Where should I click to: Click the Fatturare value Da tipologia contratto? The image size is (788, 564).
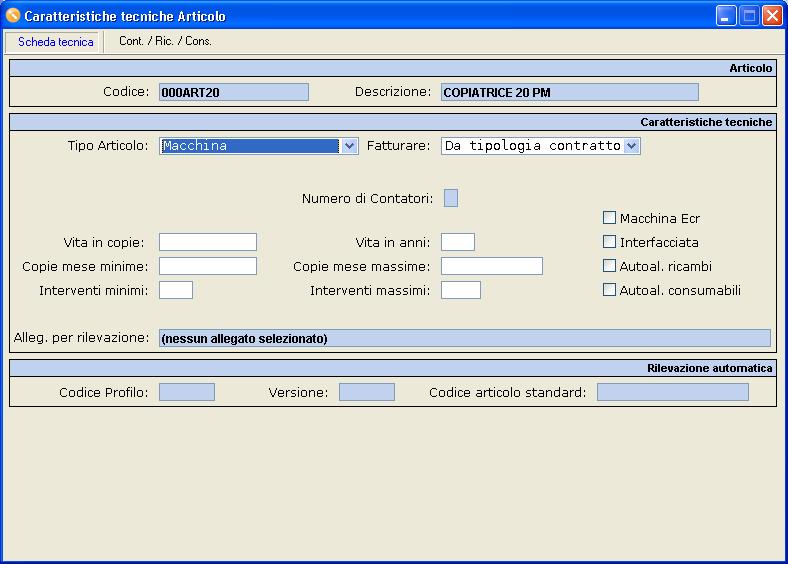533,146
